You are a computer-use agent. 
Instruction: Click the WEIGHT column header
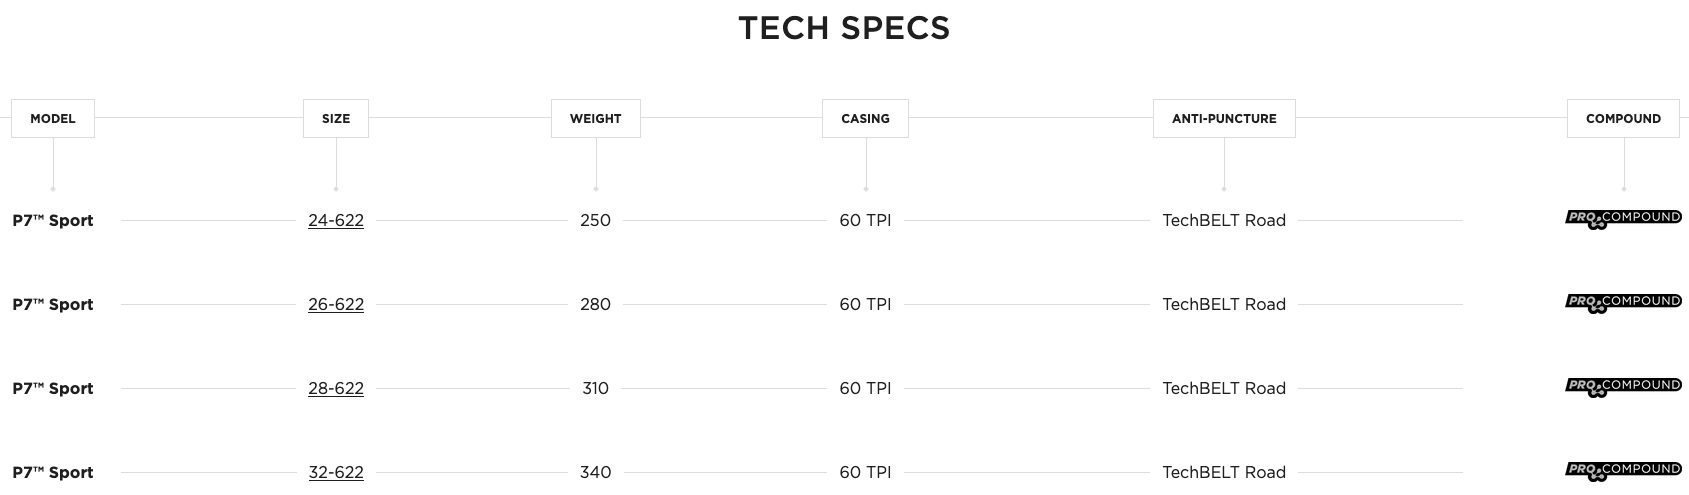click(x=596, y=118)
